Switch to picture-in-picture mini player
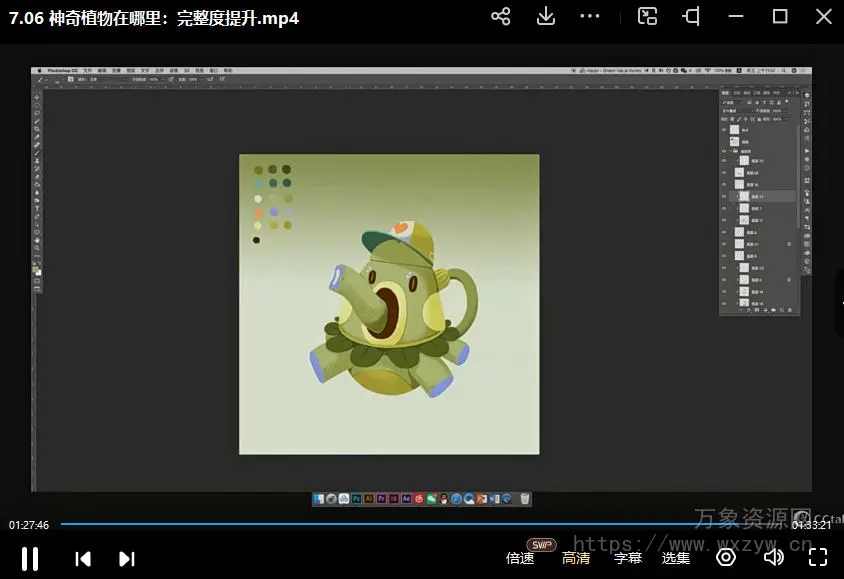The width and height of the screenshot is (844, 579). 648,17
